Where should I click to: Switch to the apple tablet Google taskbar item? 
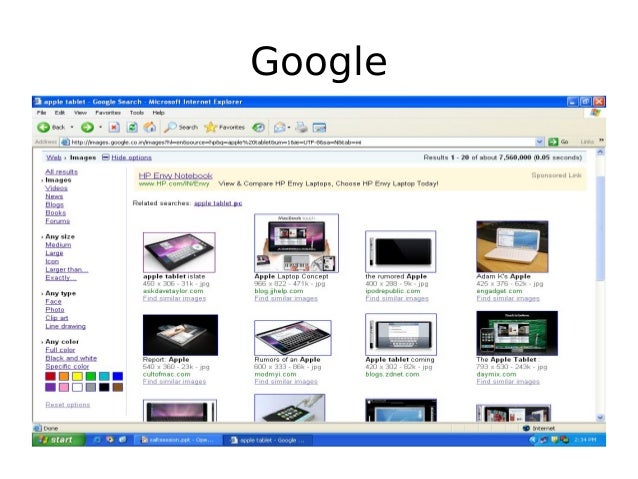coord(268,440)
